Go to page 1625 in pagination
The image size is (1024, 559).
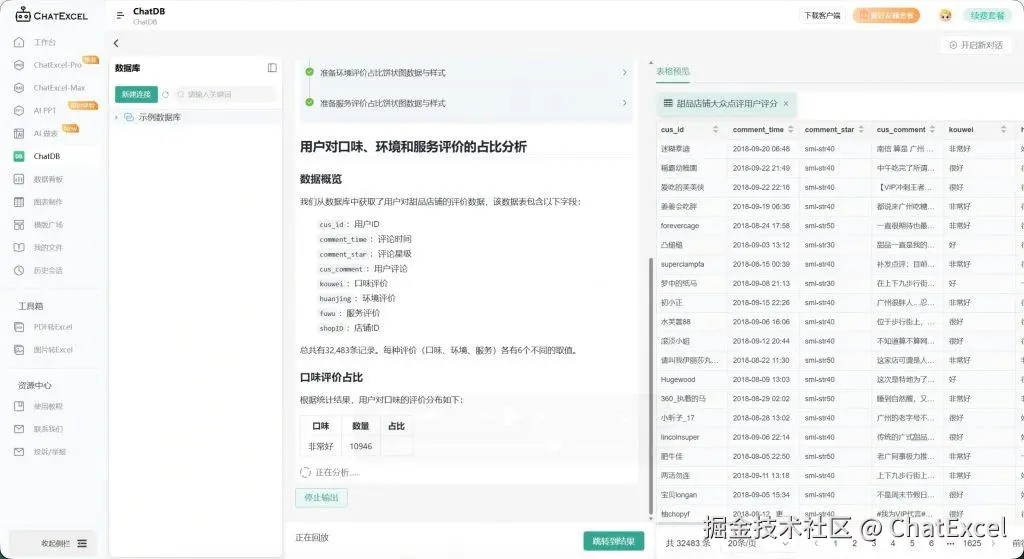pos(972,543)
